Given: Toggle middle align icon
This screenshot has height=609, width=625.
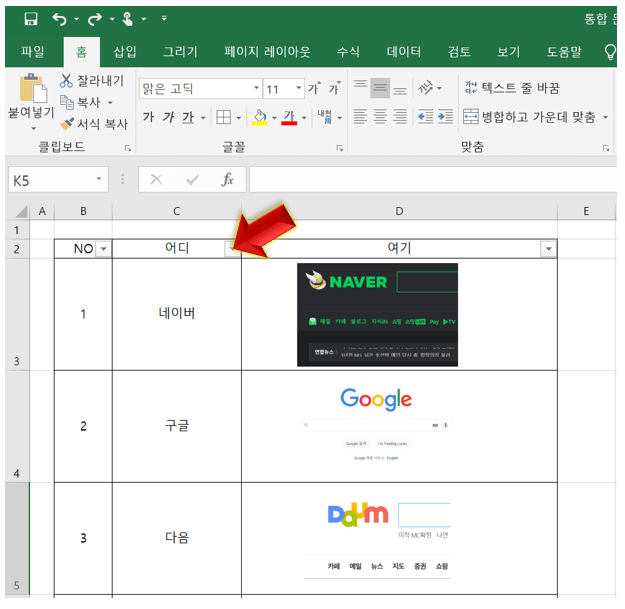Looking at the screenshot, I should coord(380,88).
